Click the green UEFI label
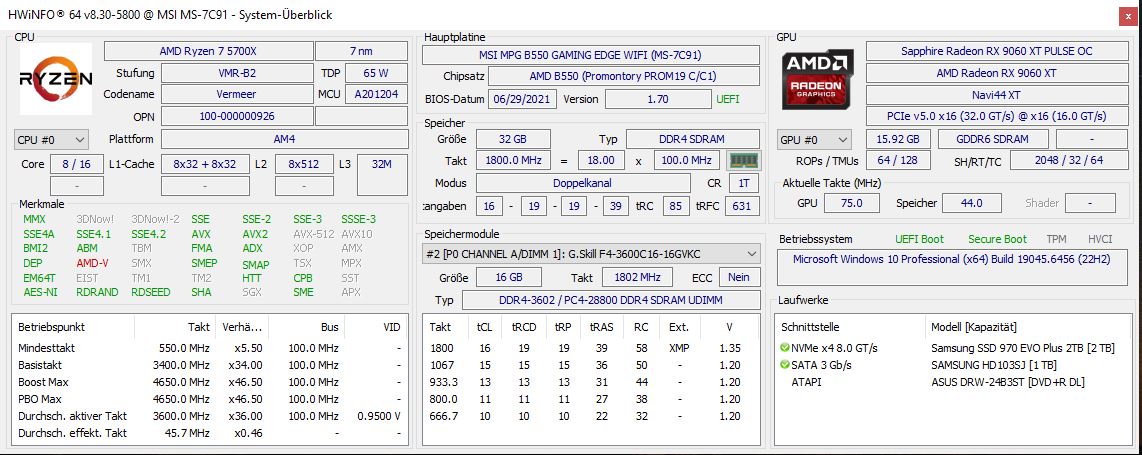This screenshot has width=1142, height=455. 728,99
